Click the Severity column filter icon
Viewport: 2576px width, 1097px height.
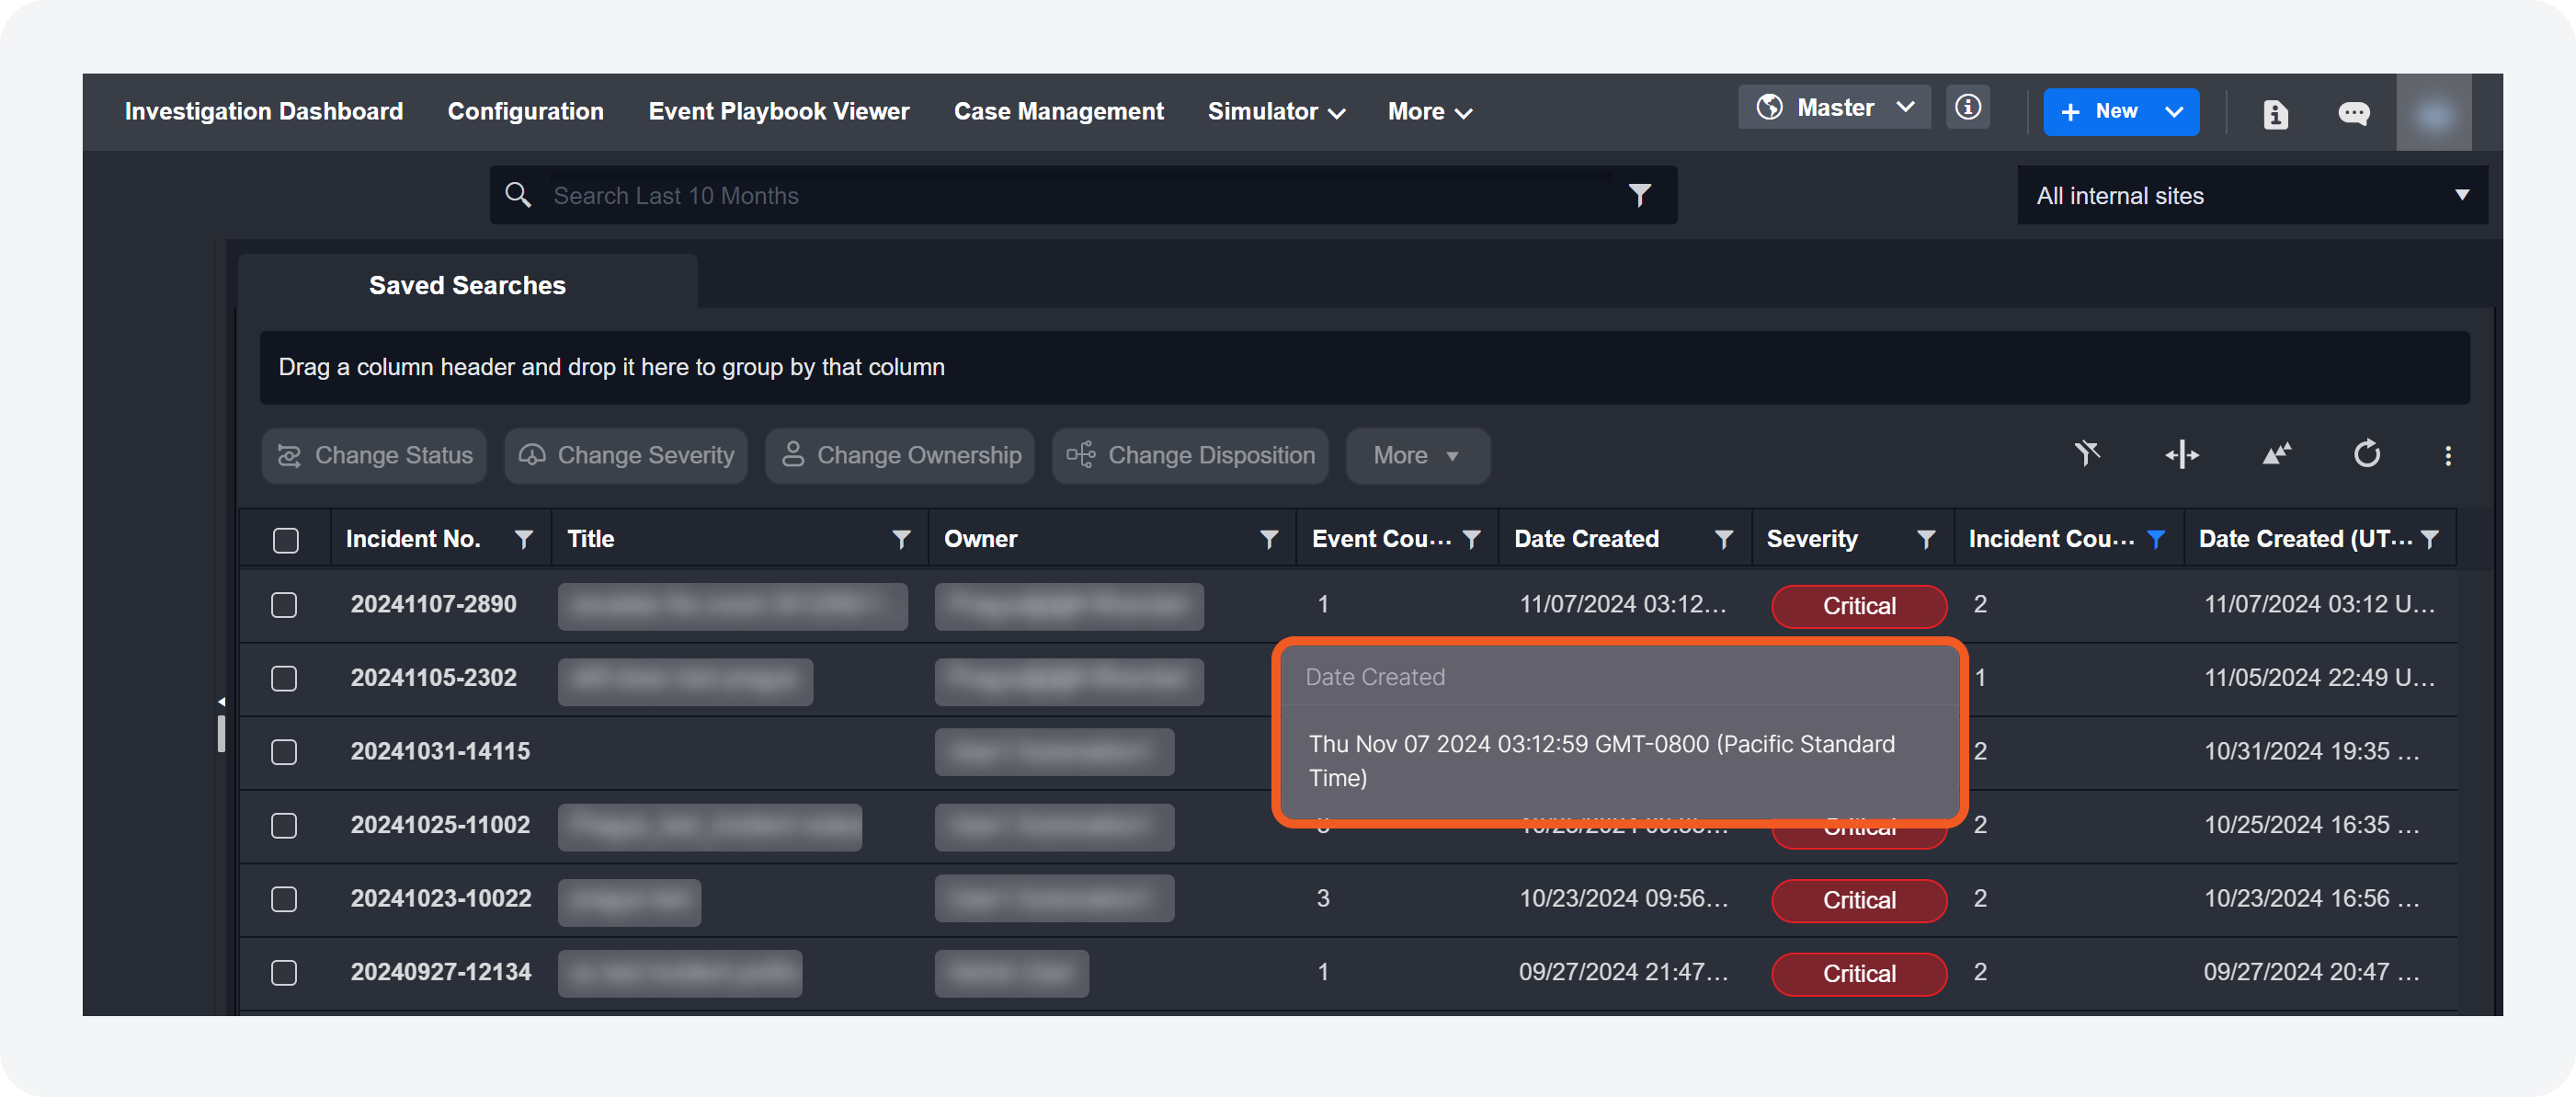[x=1925, y=540]
